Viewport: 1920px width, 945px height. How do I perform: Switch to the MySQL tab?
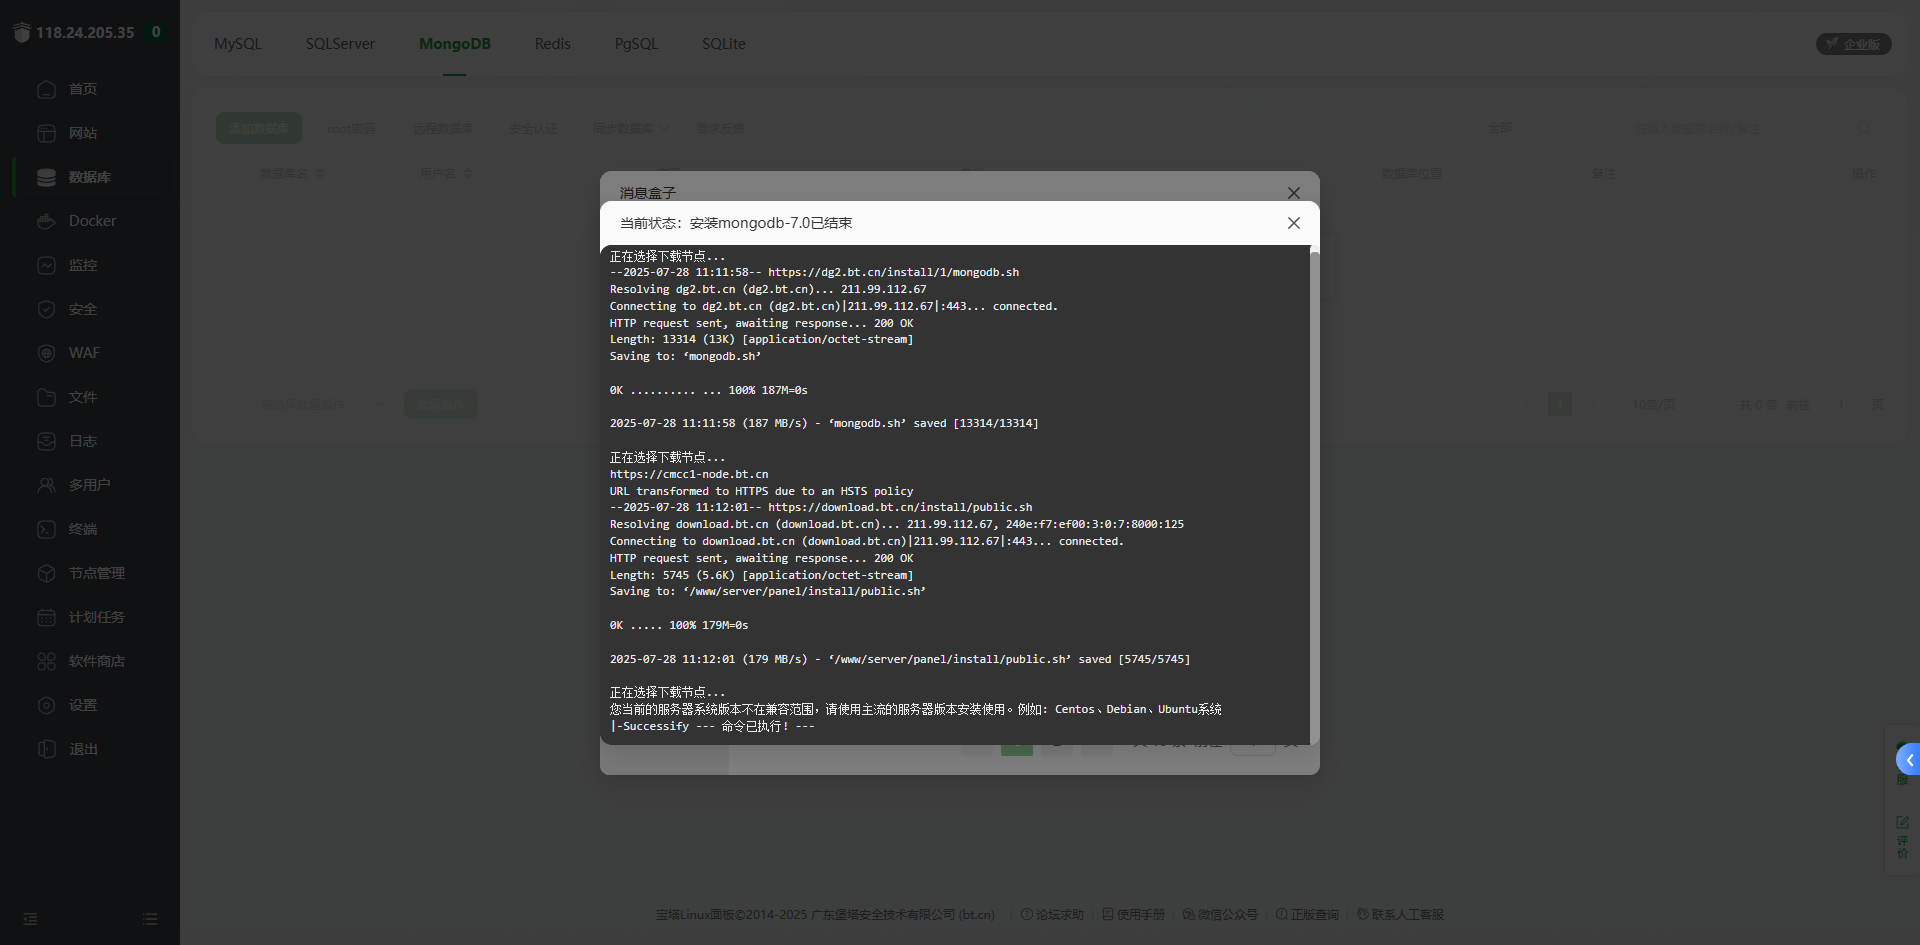point(237,44)
